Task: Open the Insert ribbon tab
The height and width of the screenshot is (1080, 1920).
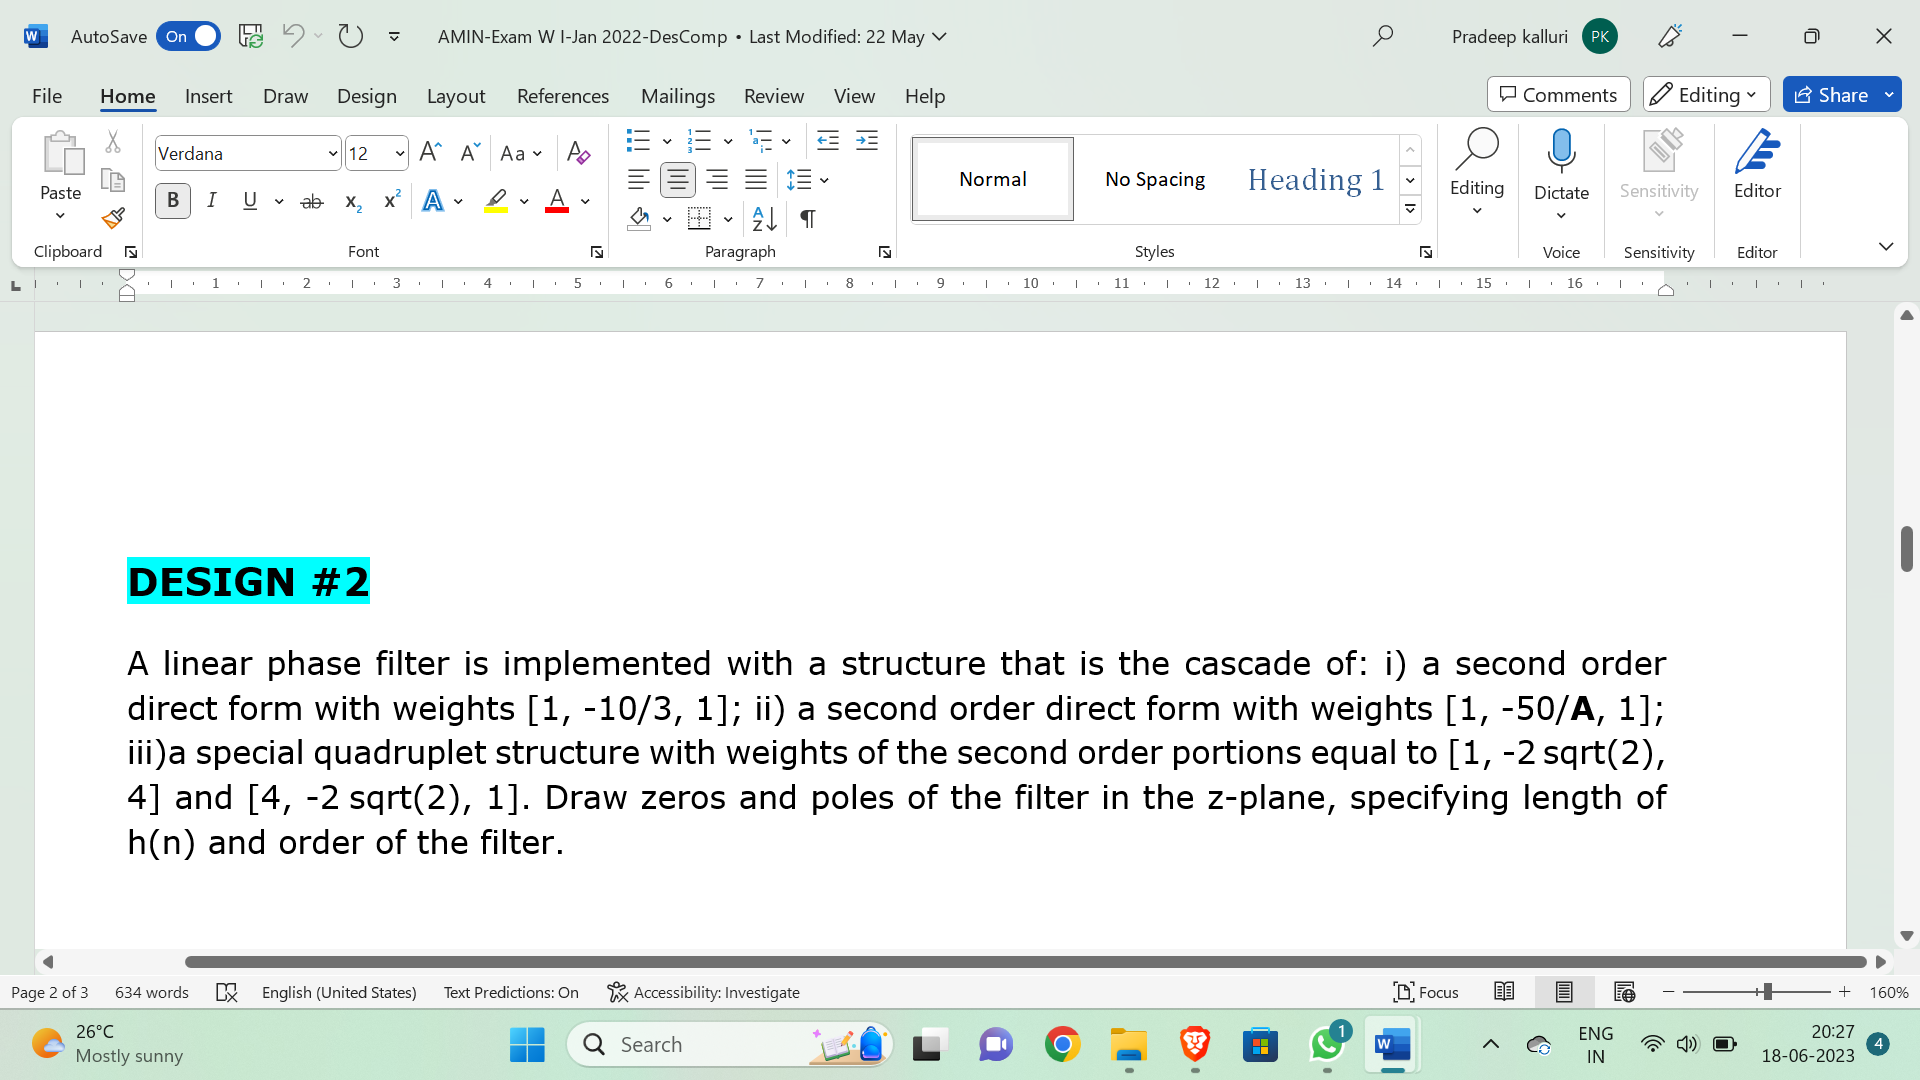Action: tap(208, 96)
